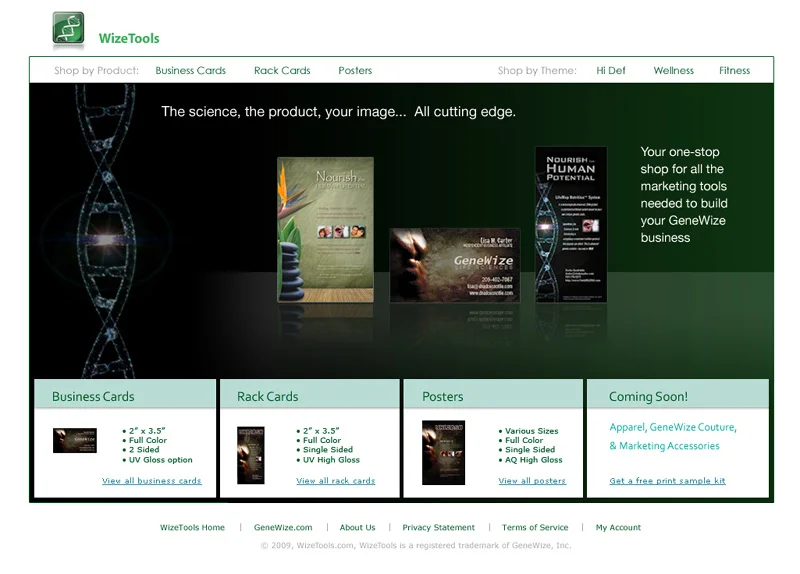Screen dimensions: 800x574
Task: Click the UV Gloss option bullet text
Action: tap(160, 460)
